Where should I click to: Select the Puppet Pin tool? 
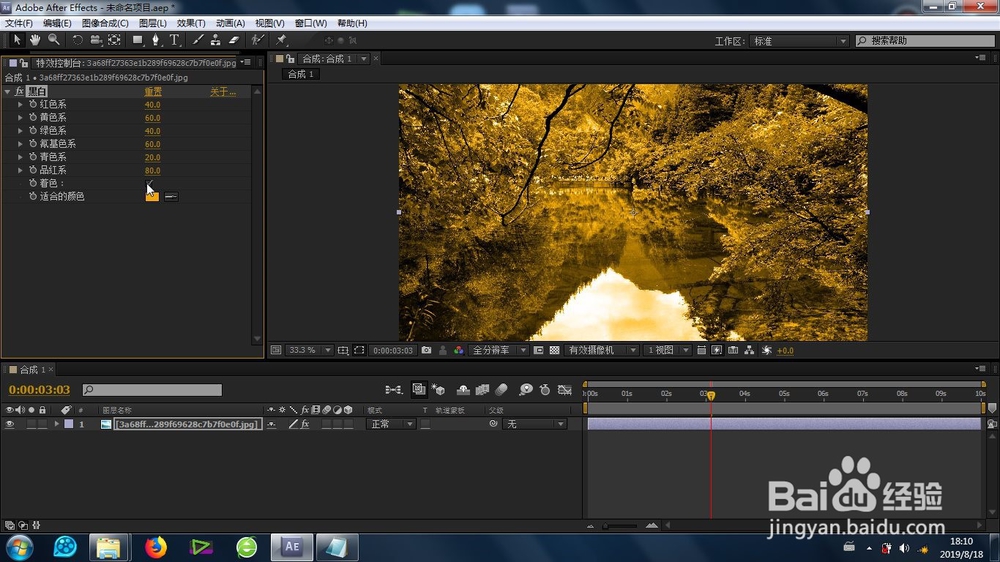281,40
